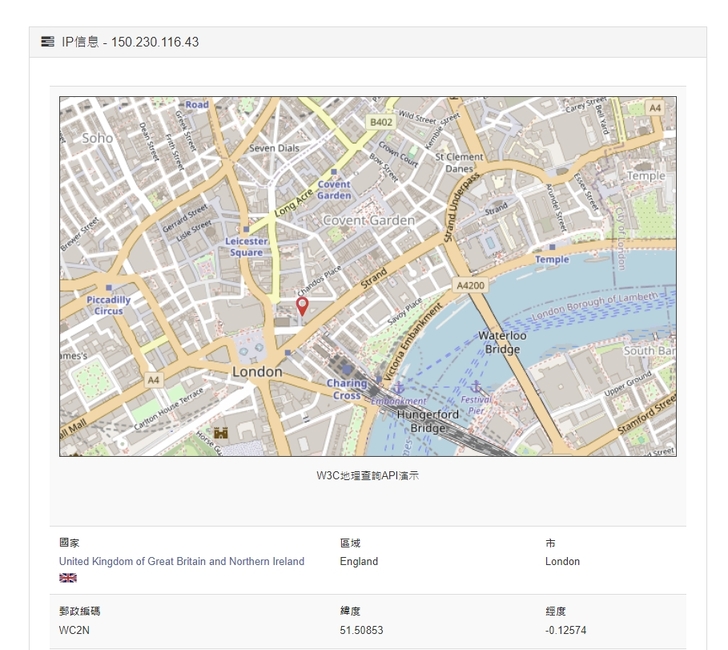
Task: Click the Hungerford Bridge label on map
Action: (x=428, y=420)
